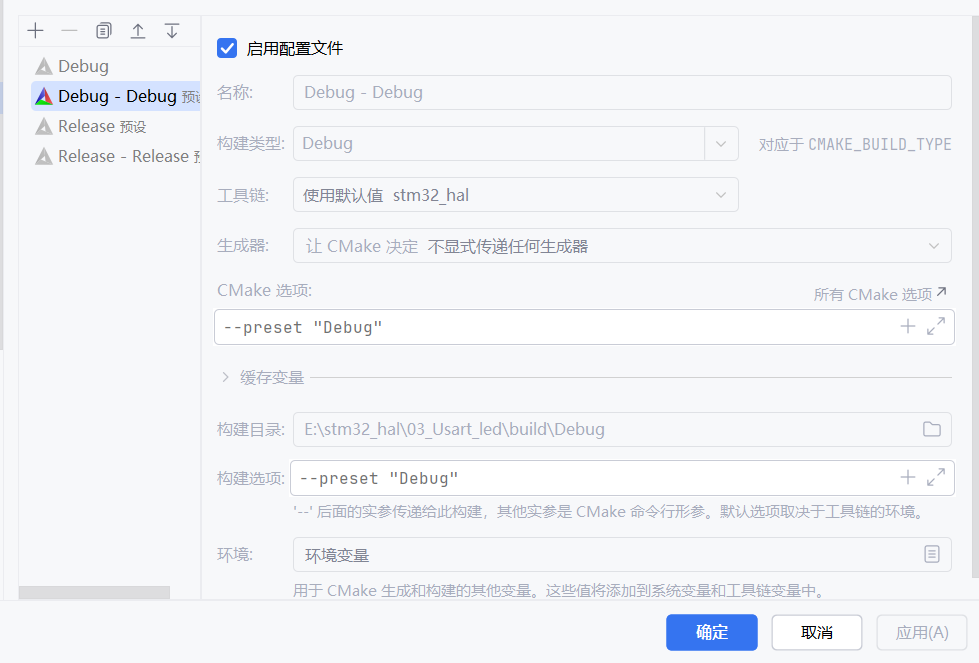Click 应用(A) button

(922, 632)
